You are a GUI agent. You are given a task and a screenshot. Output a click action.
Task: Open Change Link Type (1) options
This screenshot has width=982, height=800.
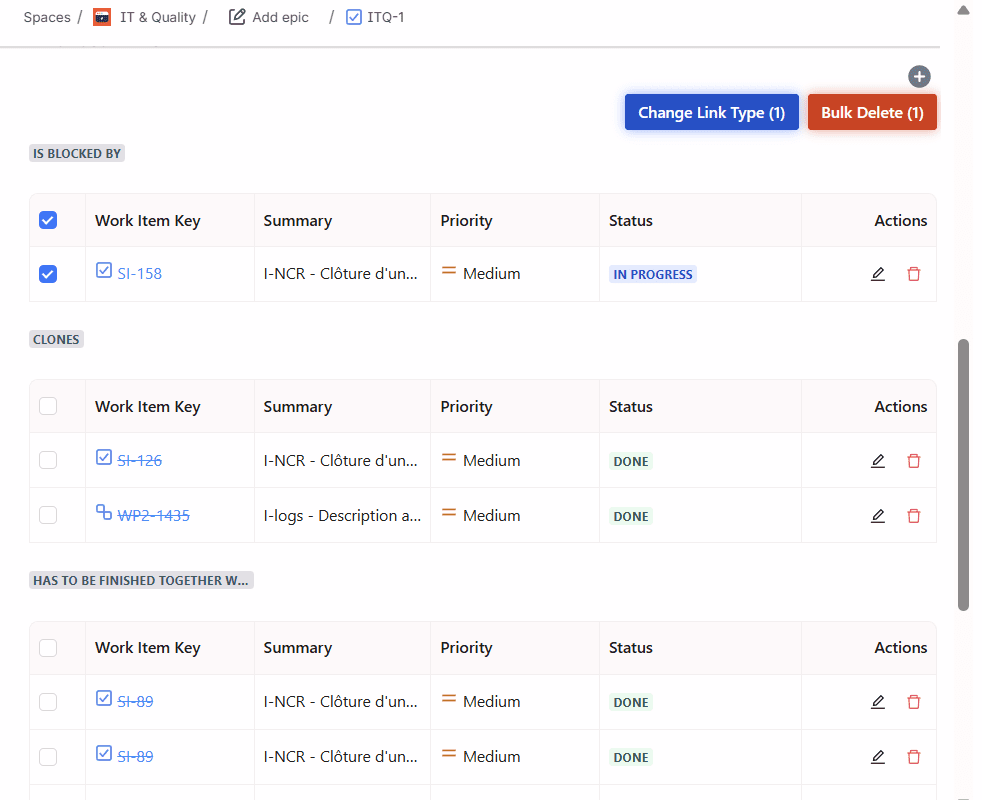[711, 113]
